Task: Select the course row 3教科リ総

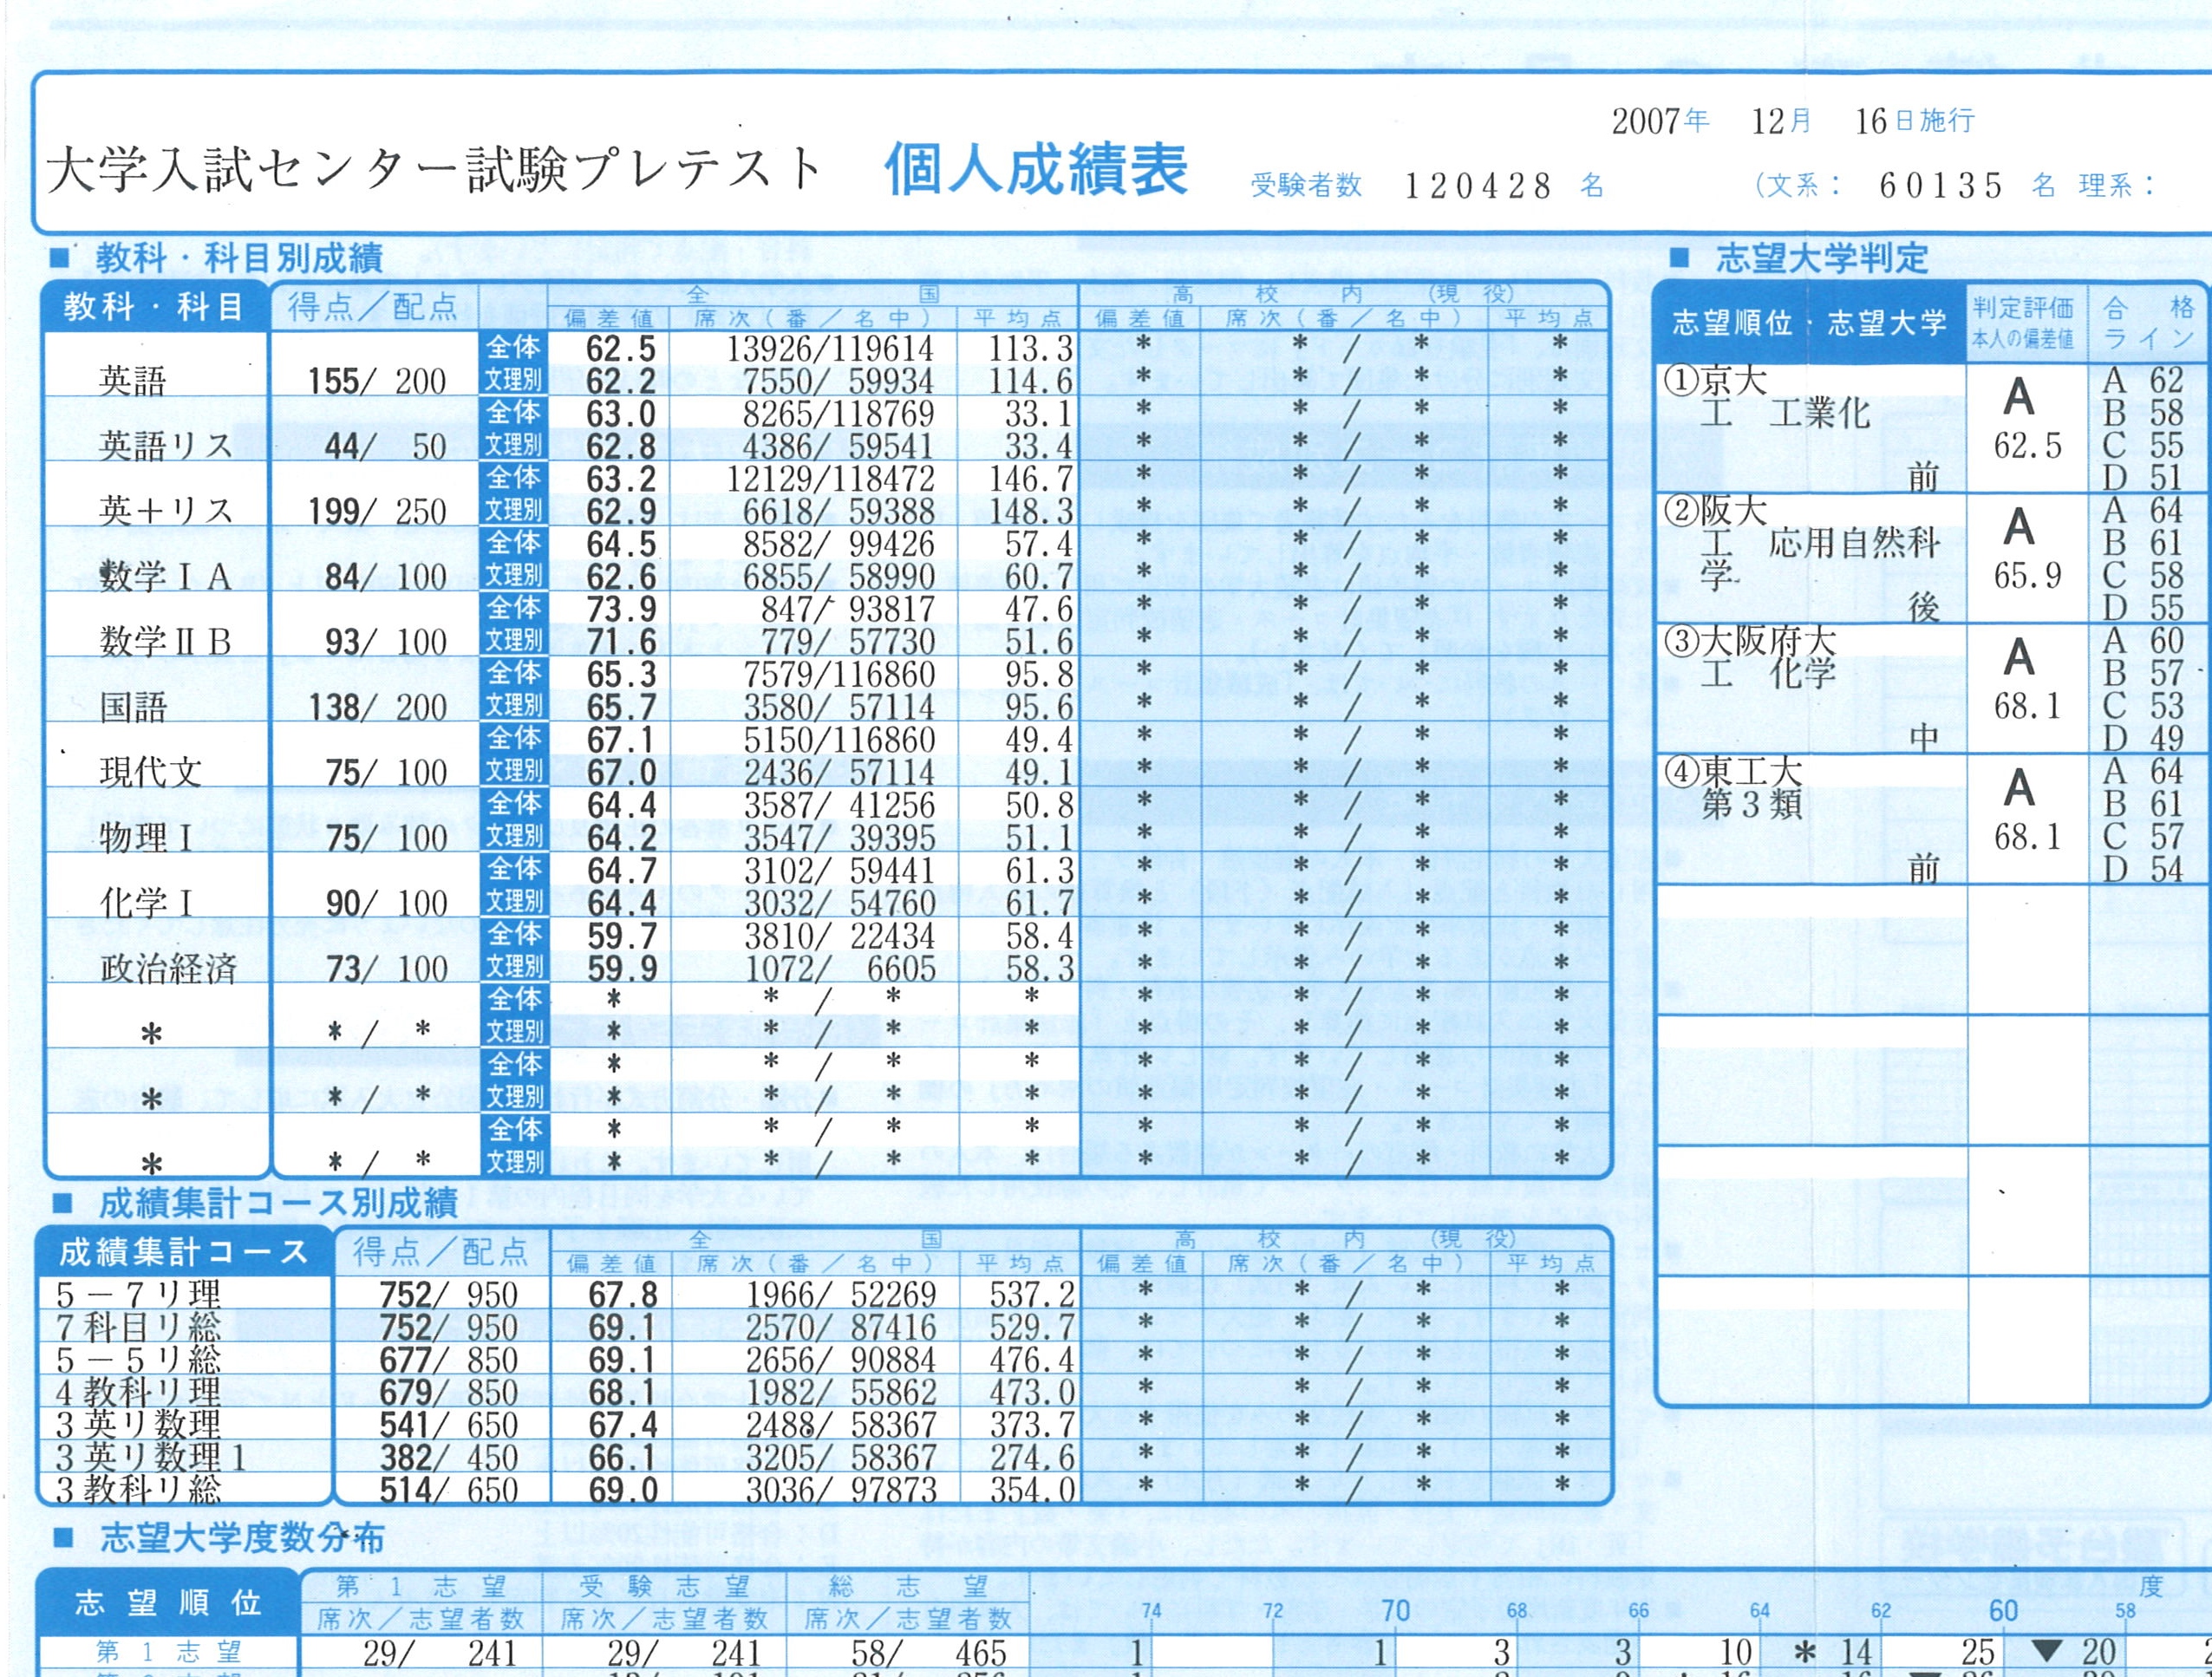Action: pyautogui.click(x=138, y=1490)
